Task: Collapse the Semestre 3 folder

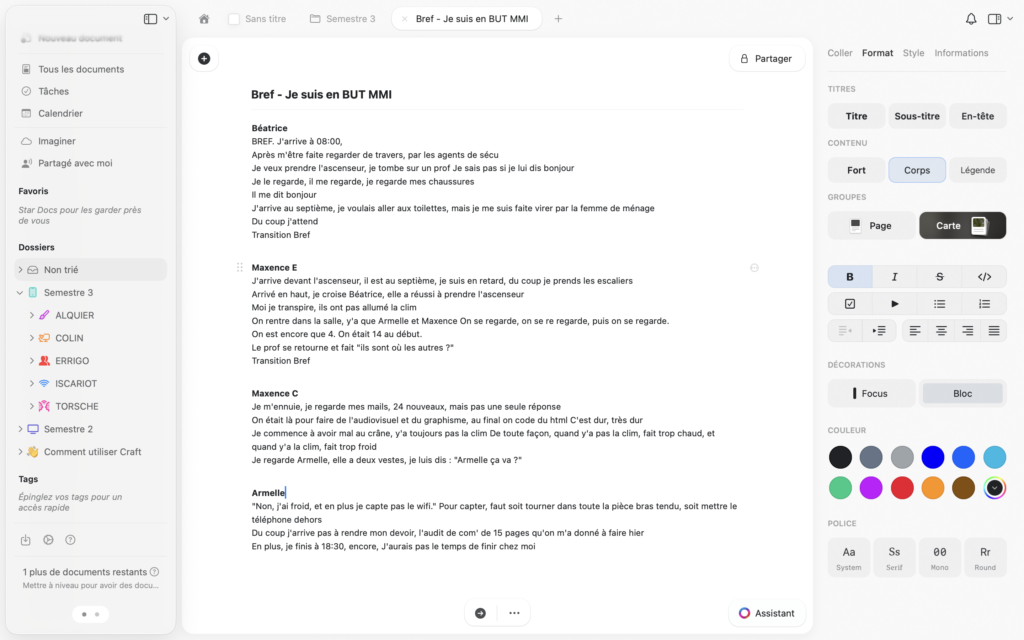Action: point(20,293)
